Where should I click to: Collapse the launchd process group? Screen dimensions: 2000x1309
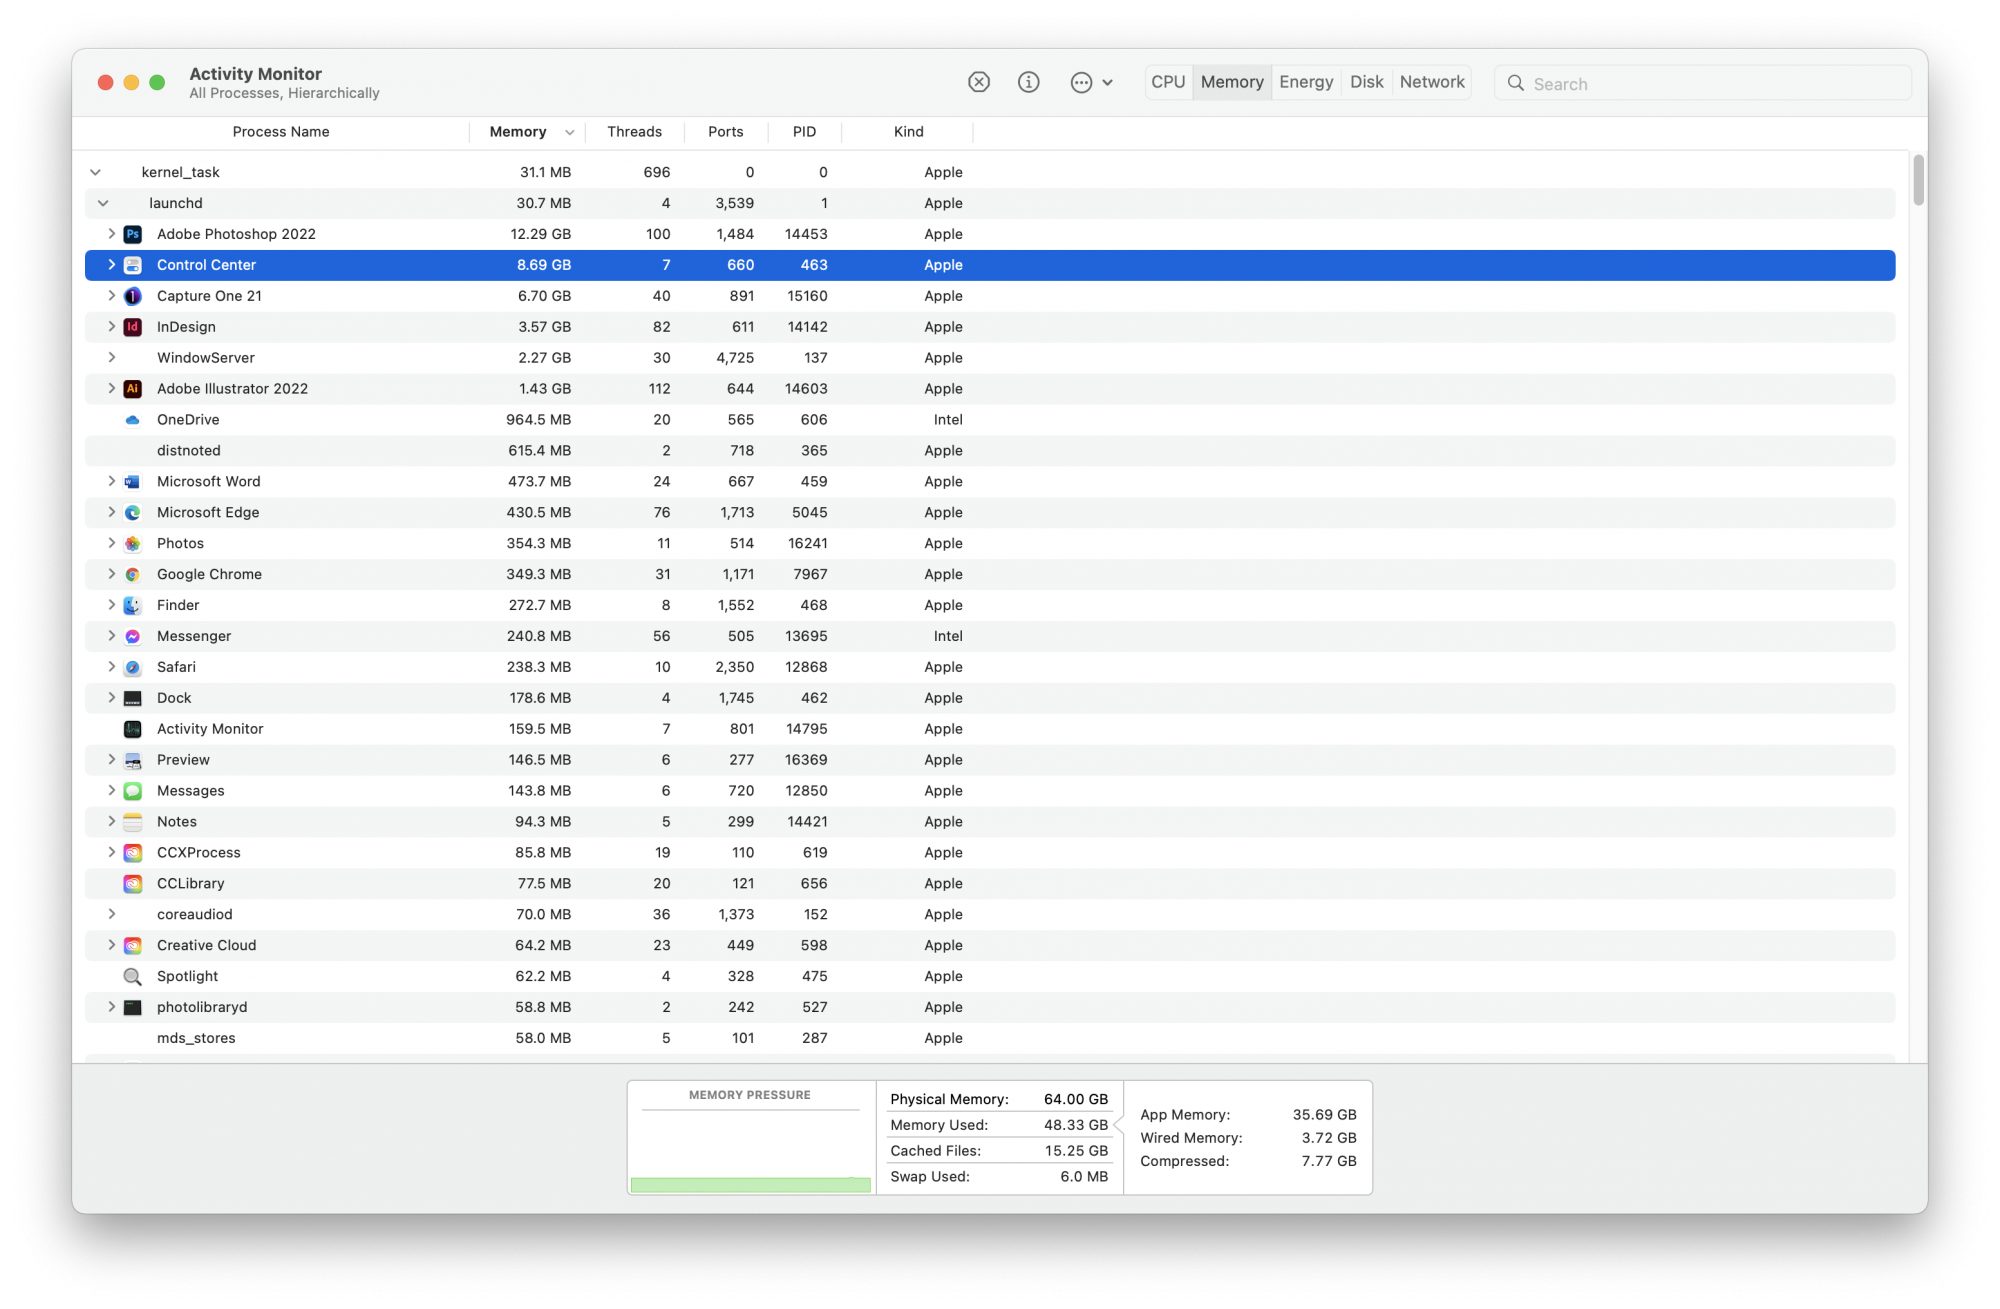(103, 204)
